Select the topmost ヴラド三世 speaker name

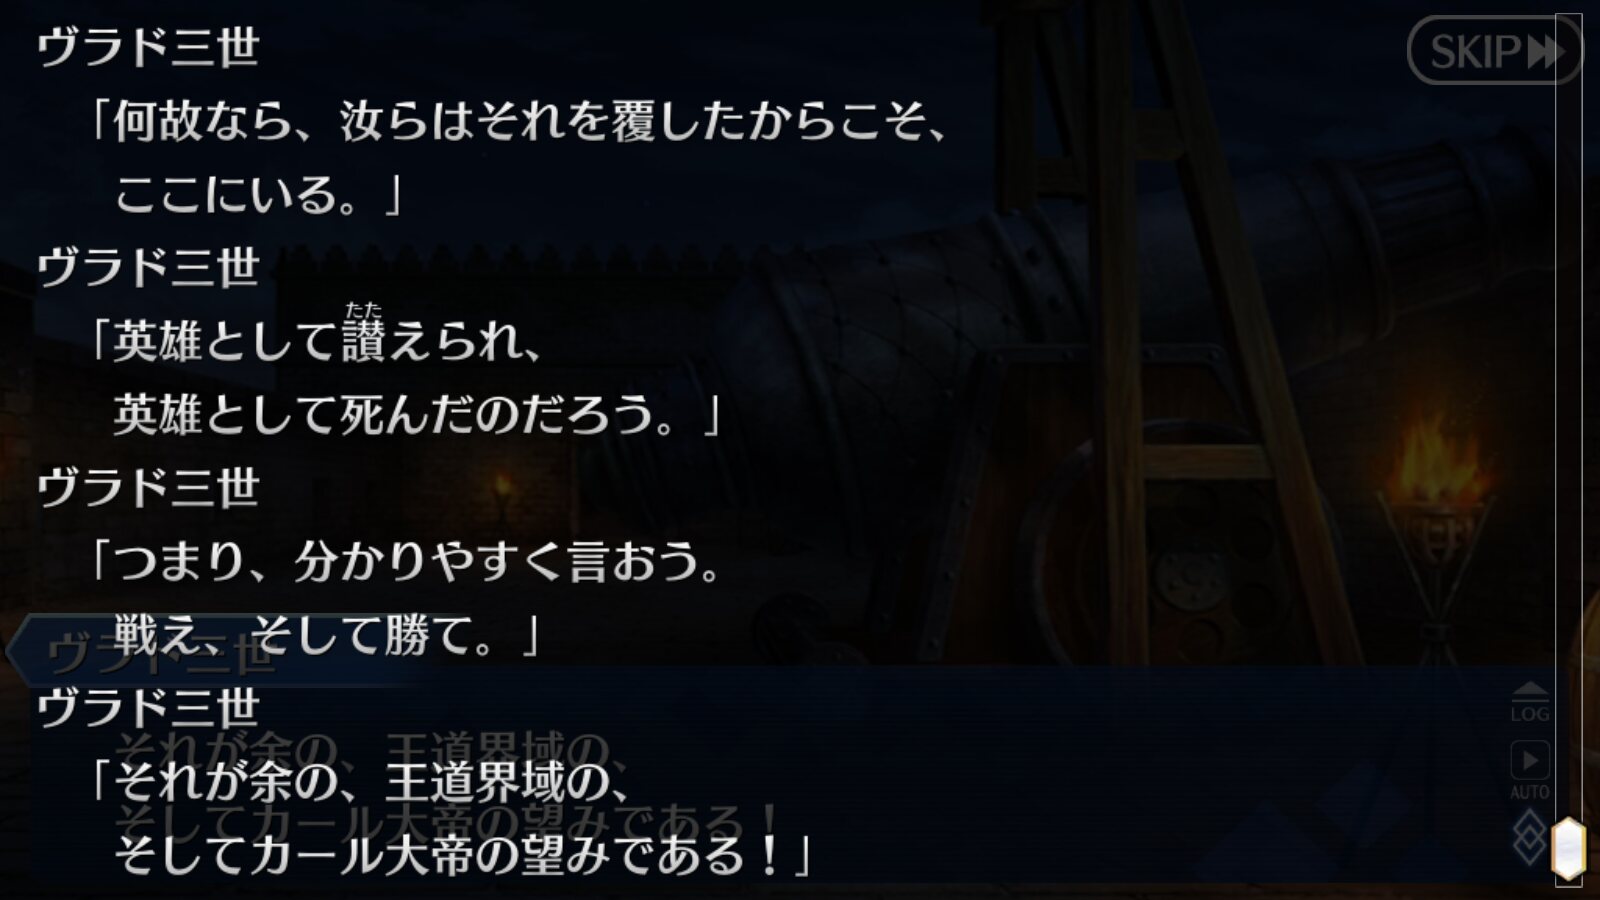tap(148, 47)
